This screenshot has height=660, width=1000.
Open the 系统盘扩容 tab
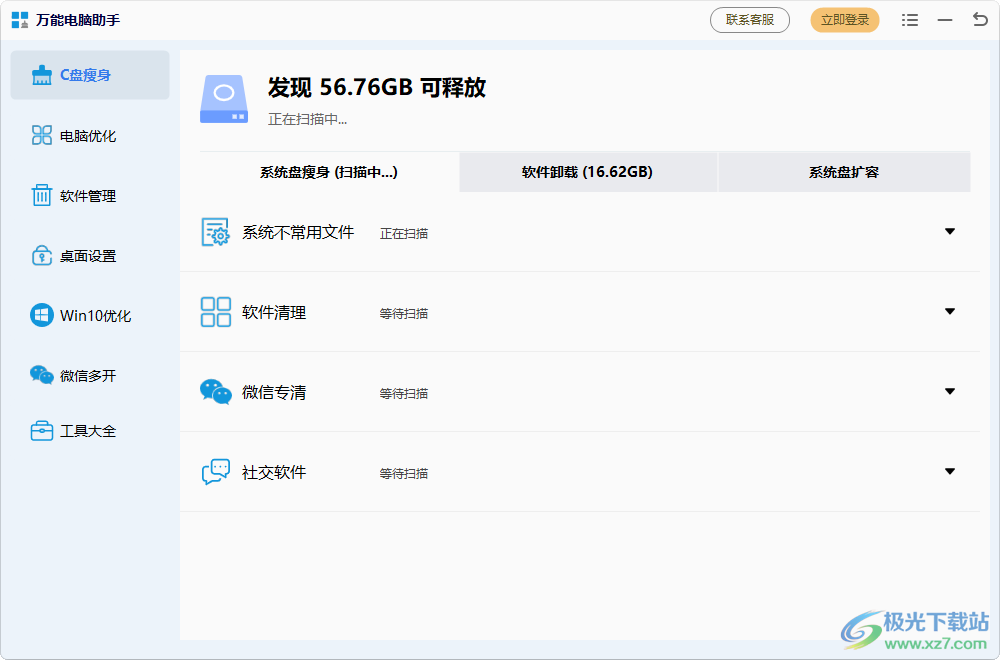(x=843, y=171)
